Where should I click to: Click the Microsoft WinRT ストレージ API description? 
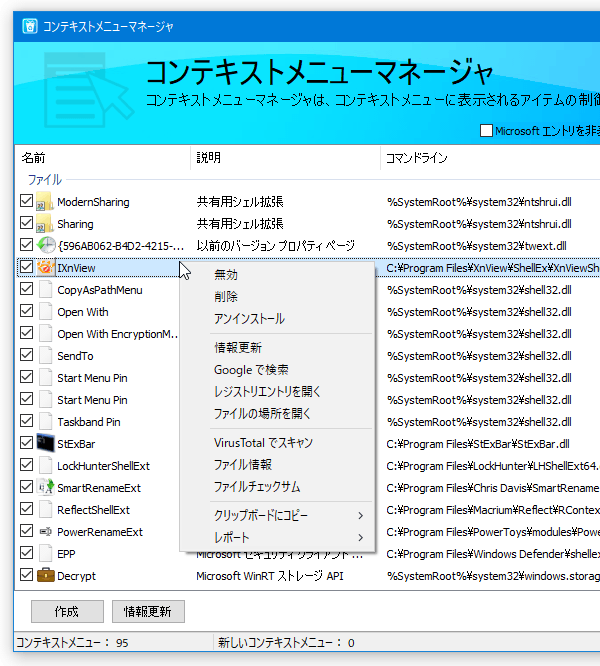click(x=270, y=576)
